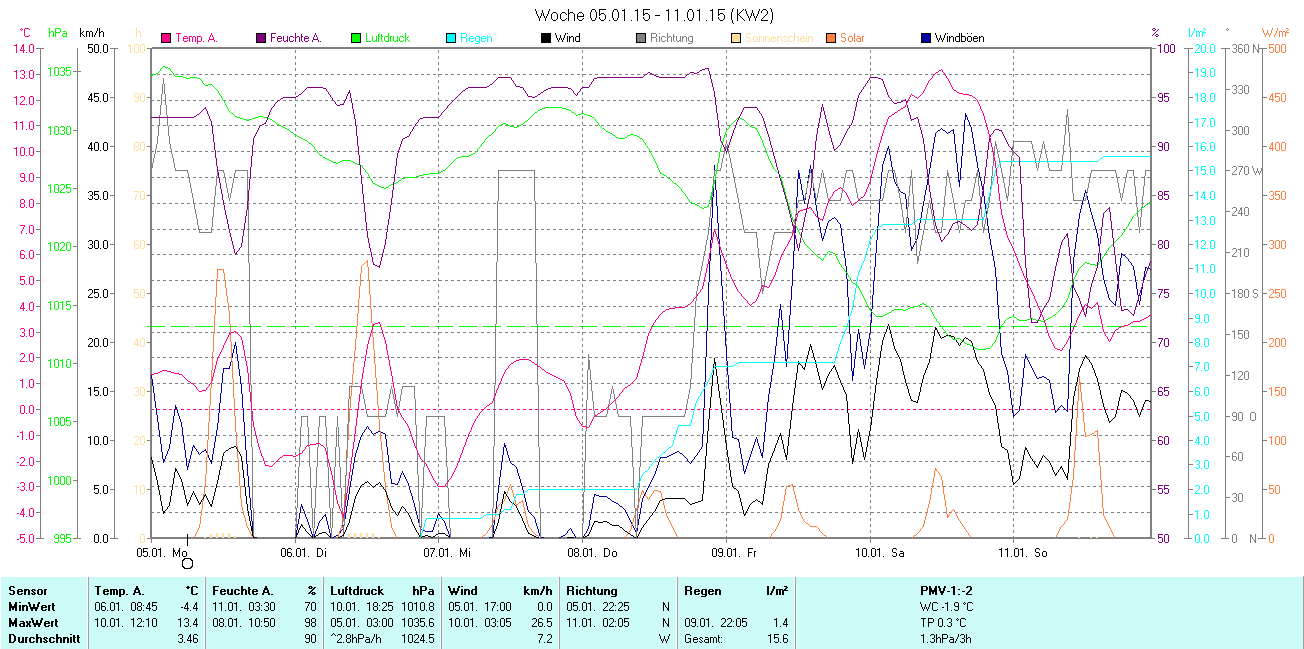The height and width of the screenshot is (649, 1304).
Task: Click the '05.01. Mo' date axis label
Action: 162,551
